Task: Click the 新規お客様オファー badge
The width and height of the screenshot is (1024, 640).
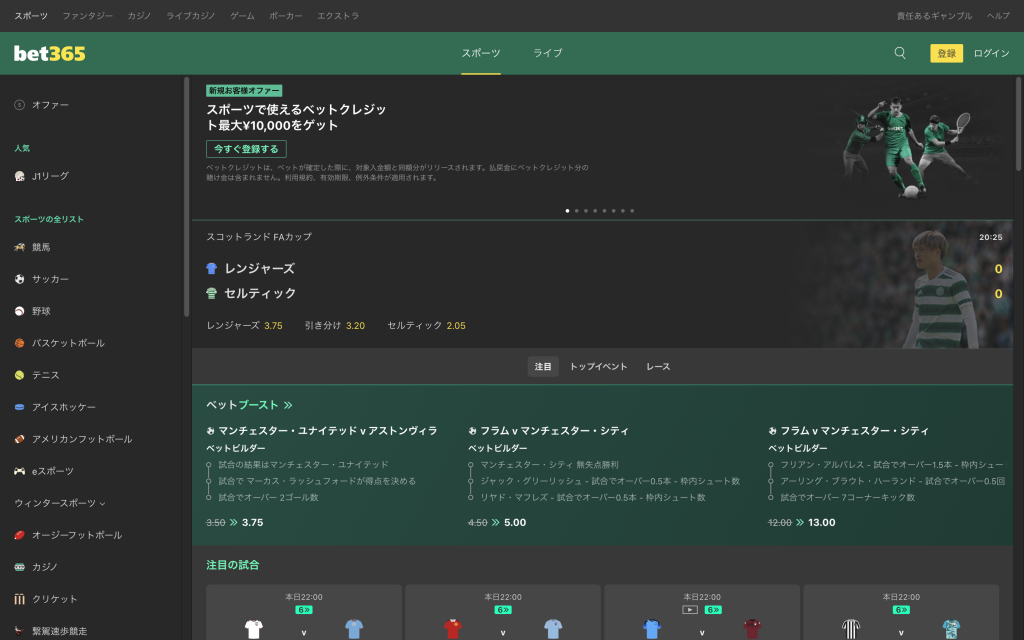Action: (244, 91)
